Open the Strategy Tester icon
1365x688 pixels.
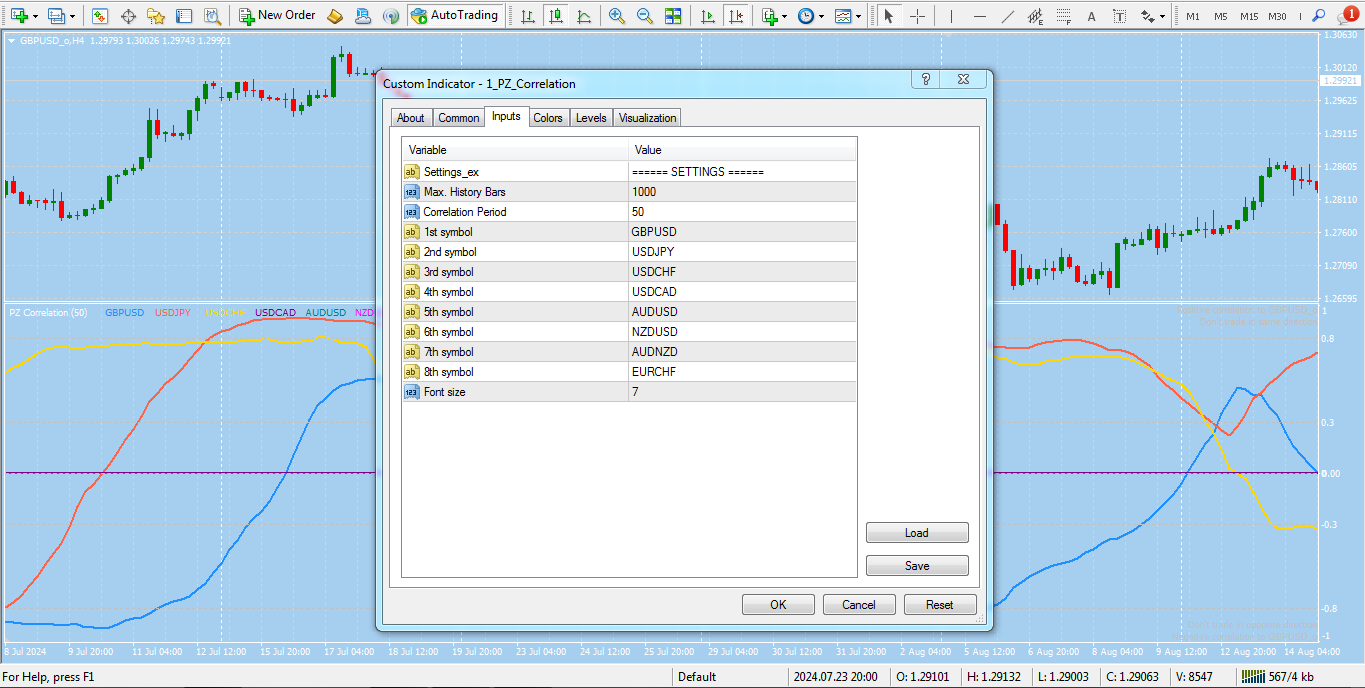click(212, 16)
